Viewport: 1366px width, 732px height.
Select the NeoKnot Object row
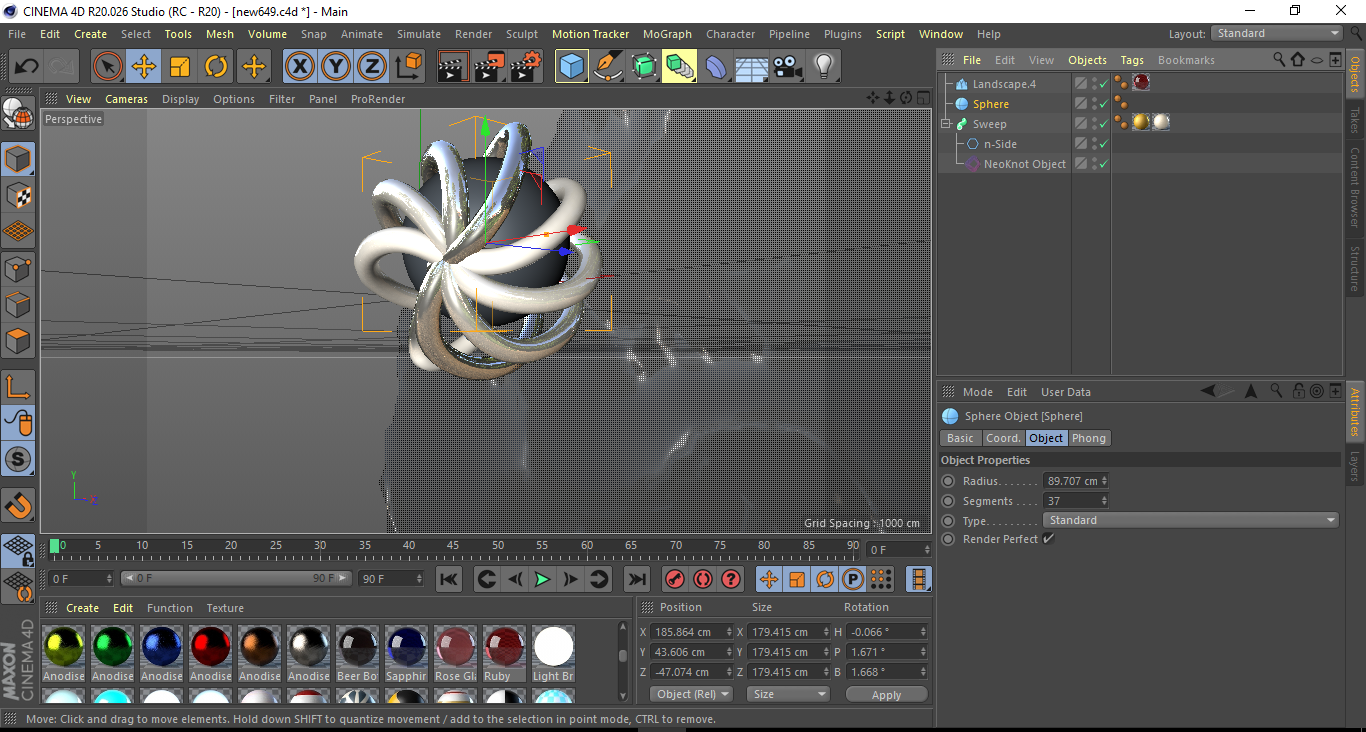coord(1024,164)
